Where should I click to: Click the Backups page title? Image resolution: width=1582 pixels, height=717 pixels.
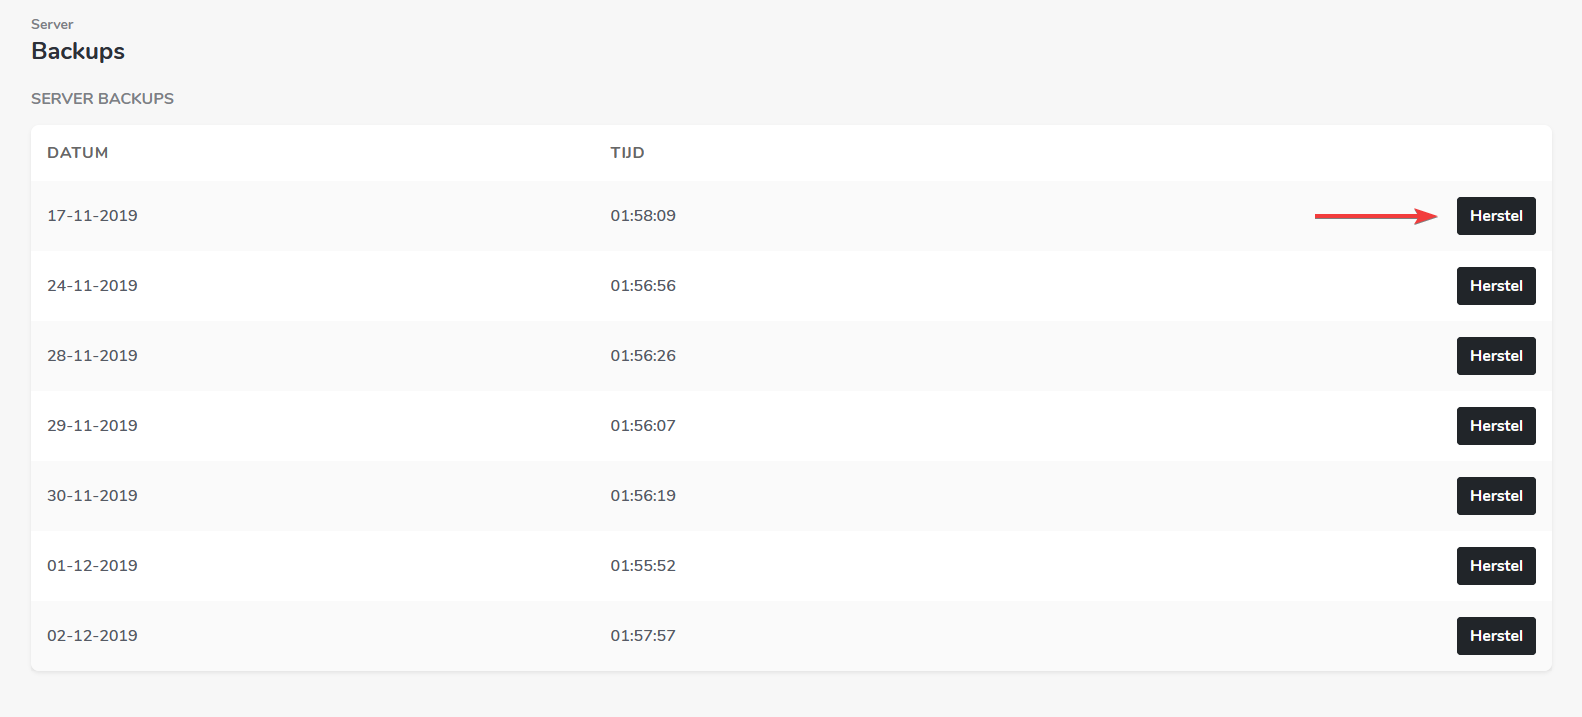[x=78, y=51]
